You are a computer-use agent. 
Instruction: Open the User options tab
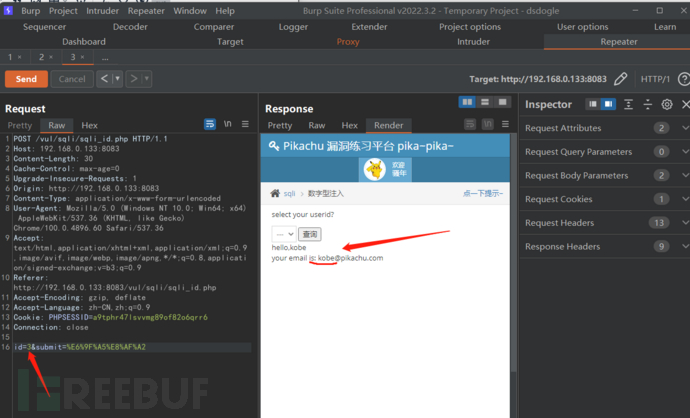(583, 27)
